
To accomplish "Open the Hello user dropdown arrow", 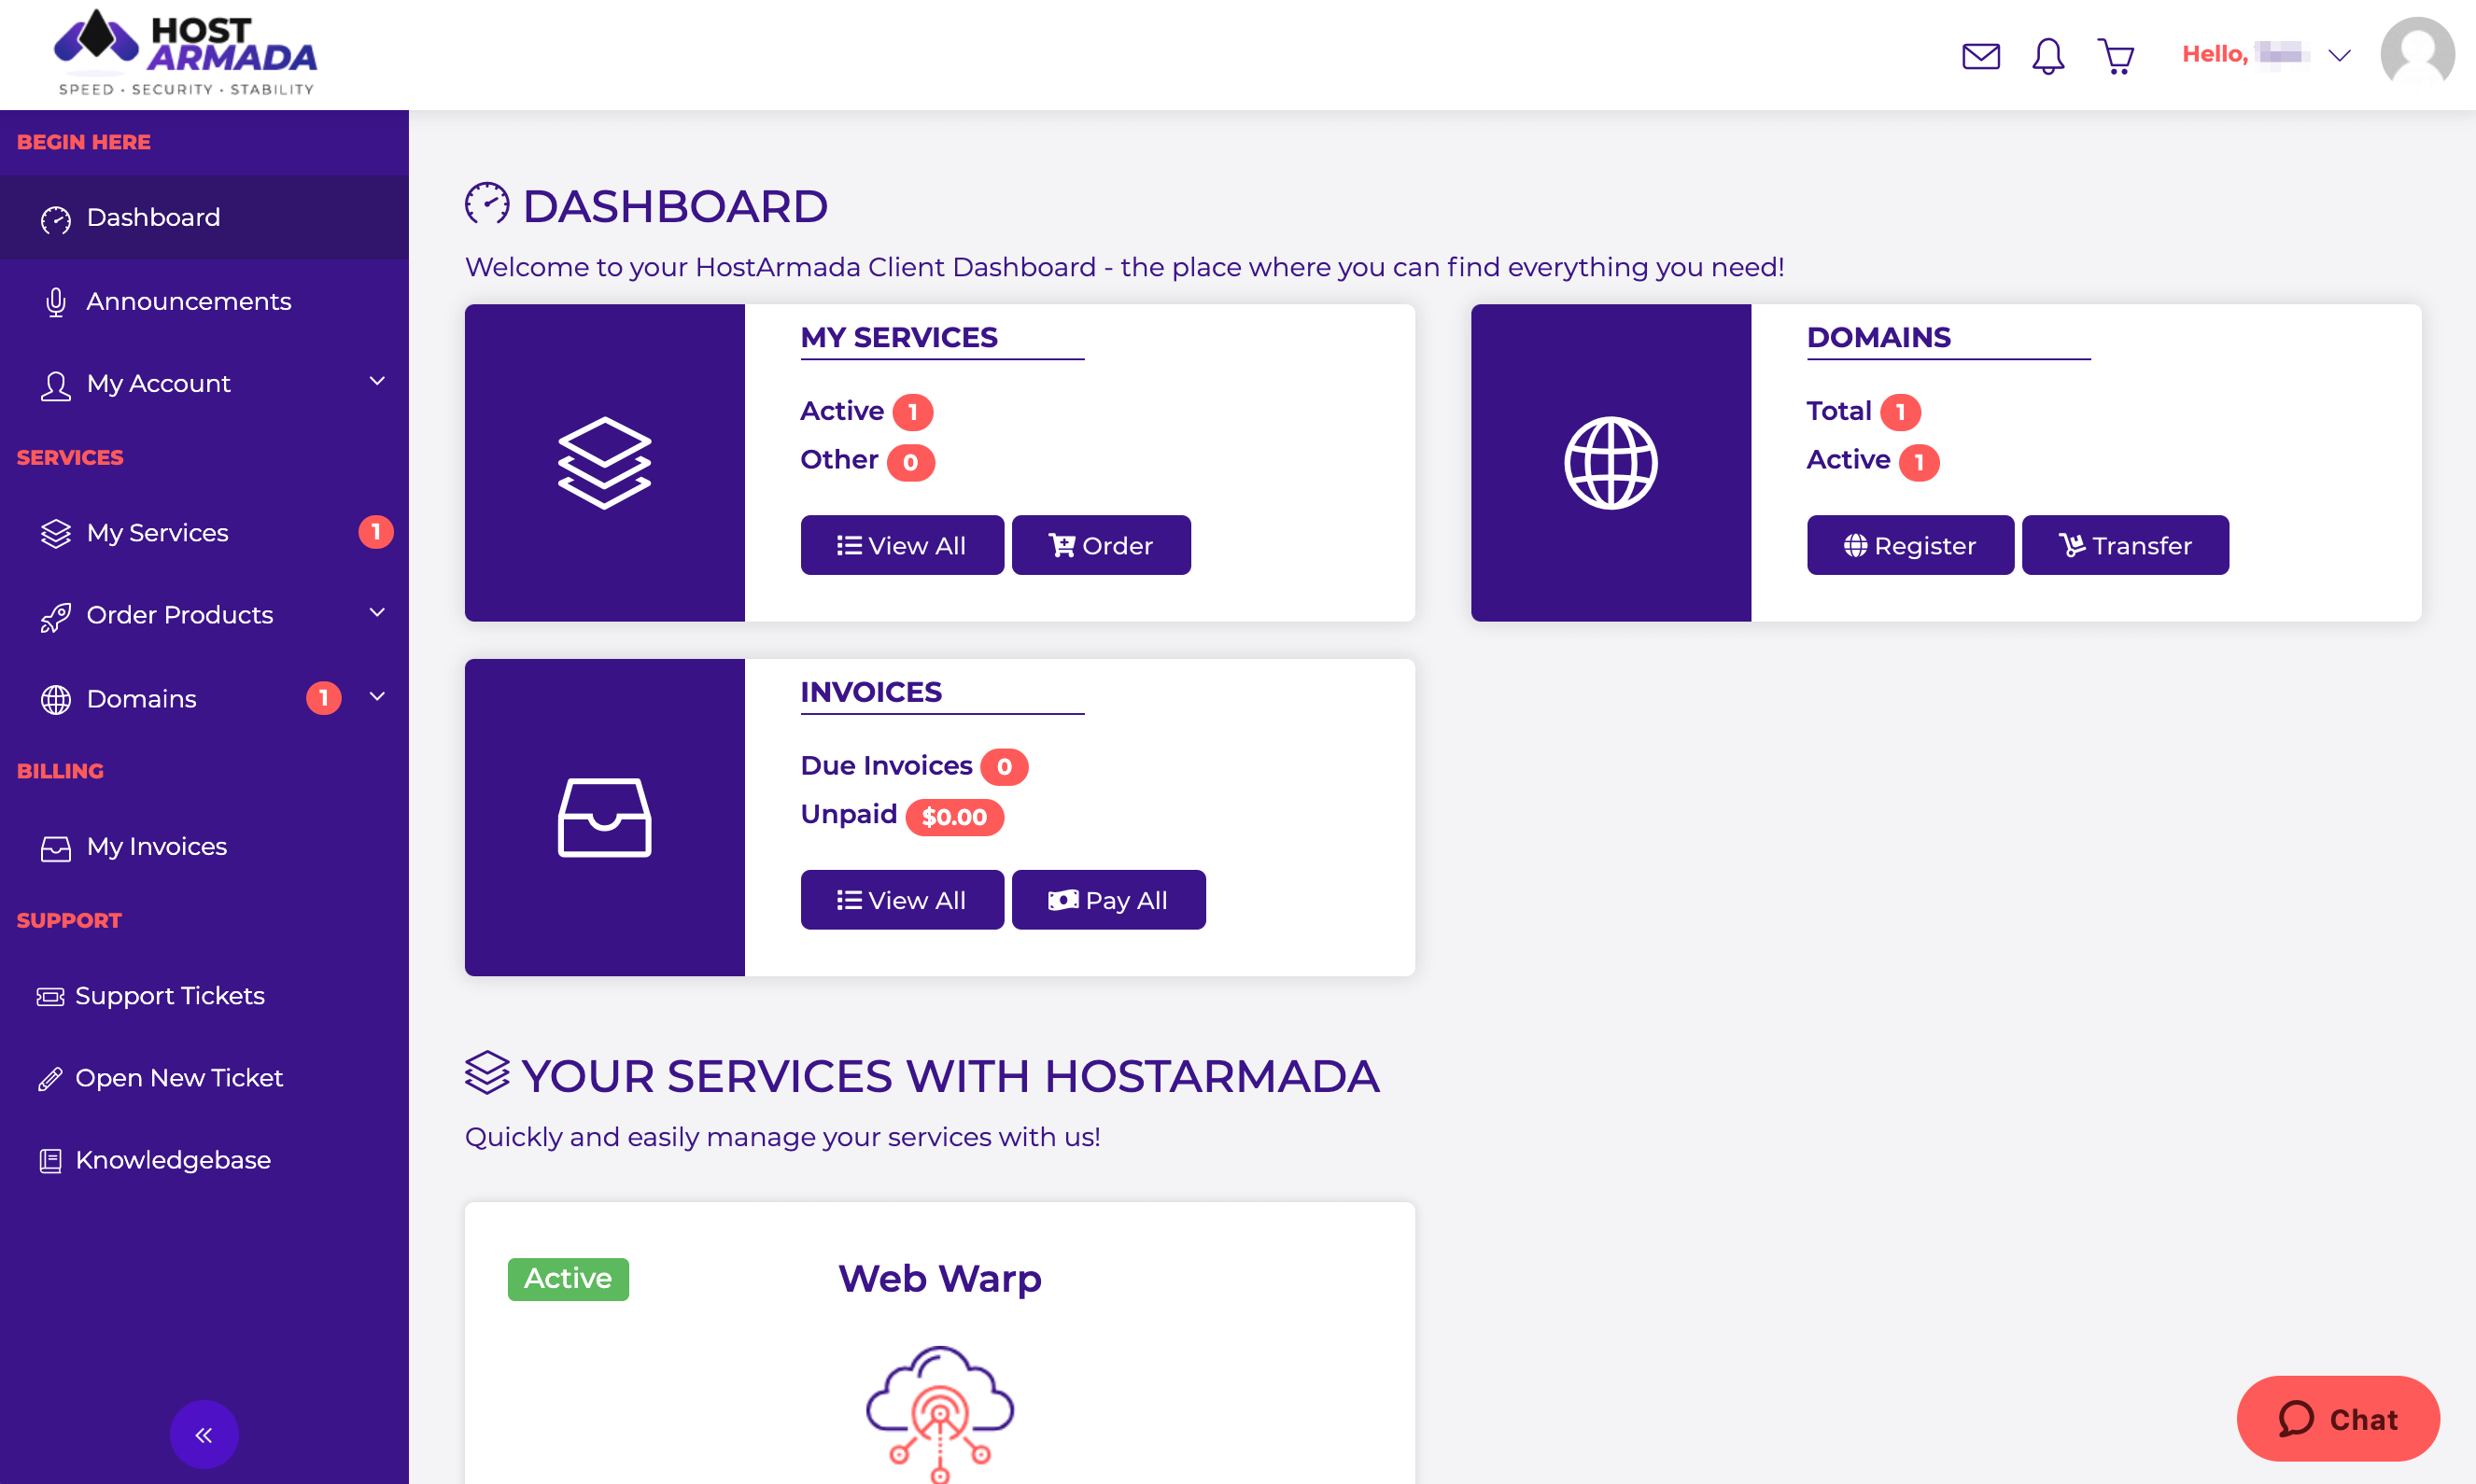I will click(x=2339, y=55).
